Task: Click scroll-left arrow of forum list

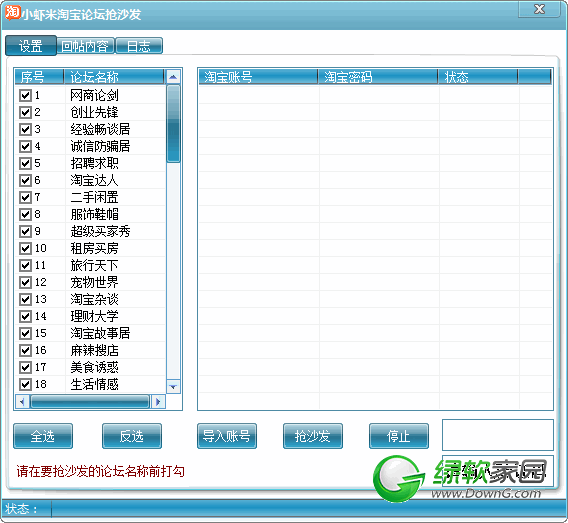Action: [x=22, y=402]
